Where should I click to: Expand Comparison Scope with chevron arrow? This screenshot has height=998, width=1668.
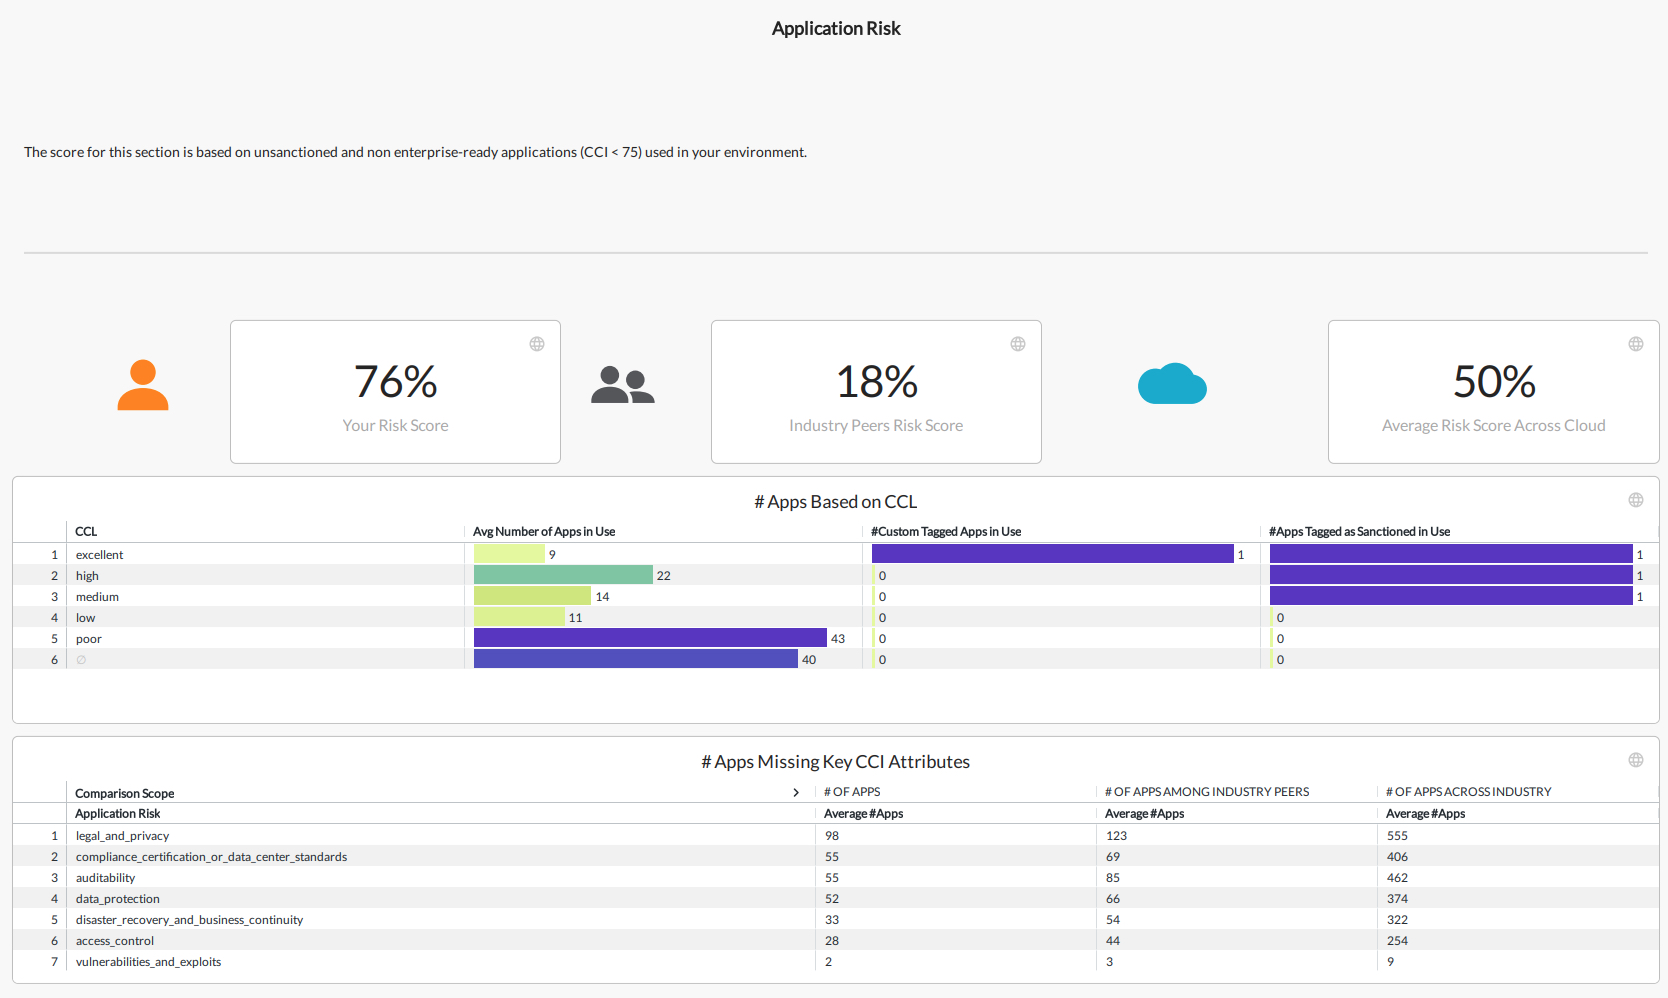pos(796,793)
